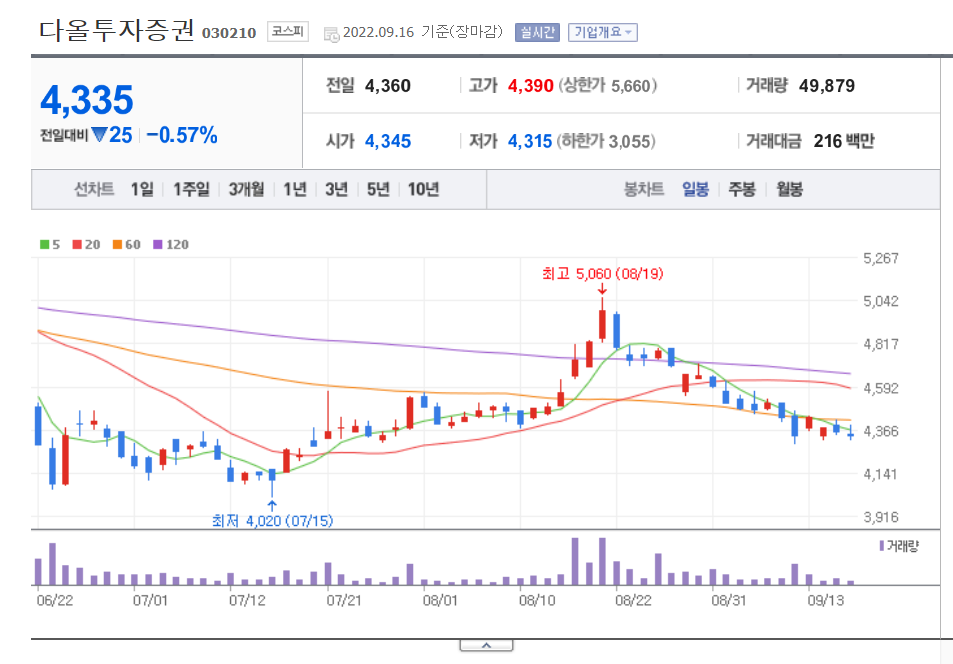The width and height of the screenshot is (953, 664).
Task: Click the 저가 value 4,315
Action: coord(530,141)
